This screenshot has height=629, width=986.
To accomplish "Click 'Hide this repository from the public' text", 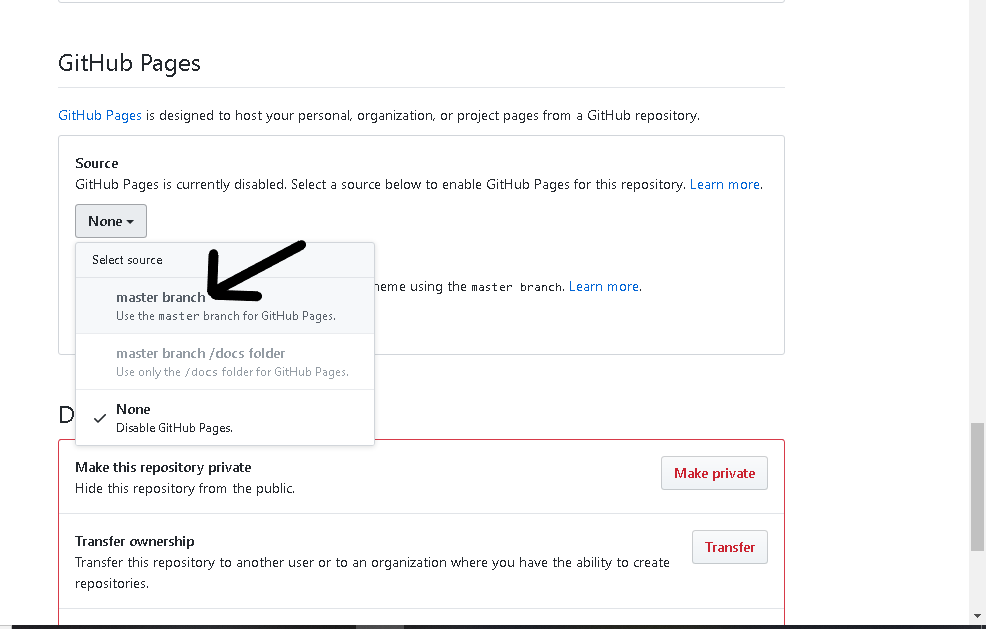I will click(185, 489).
